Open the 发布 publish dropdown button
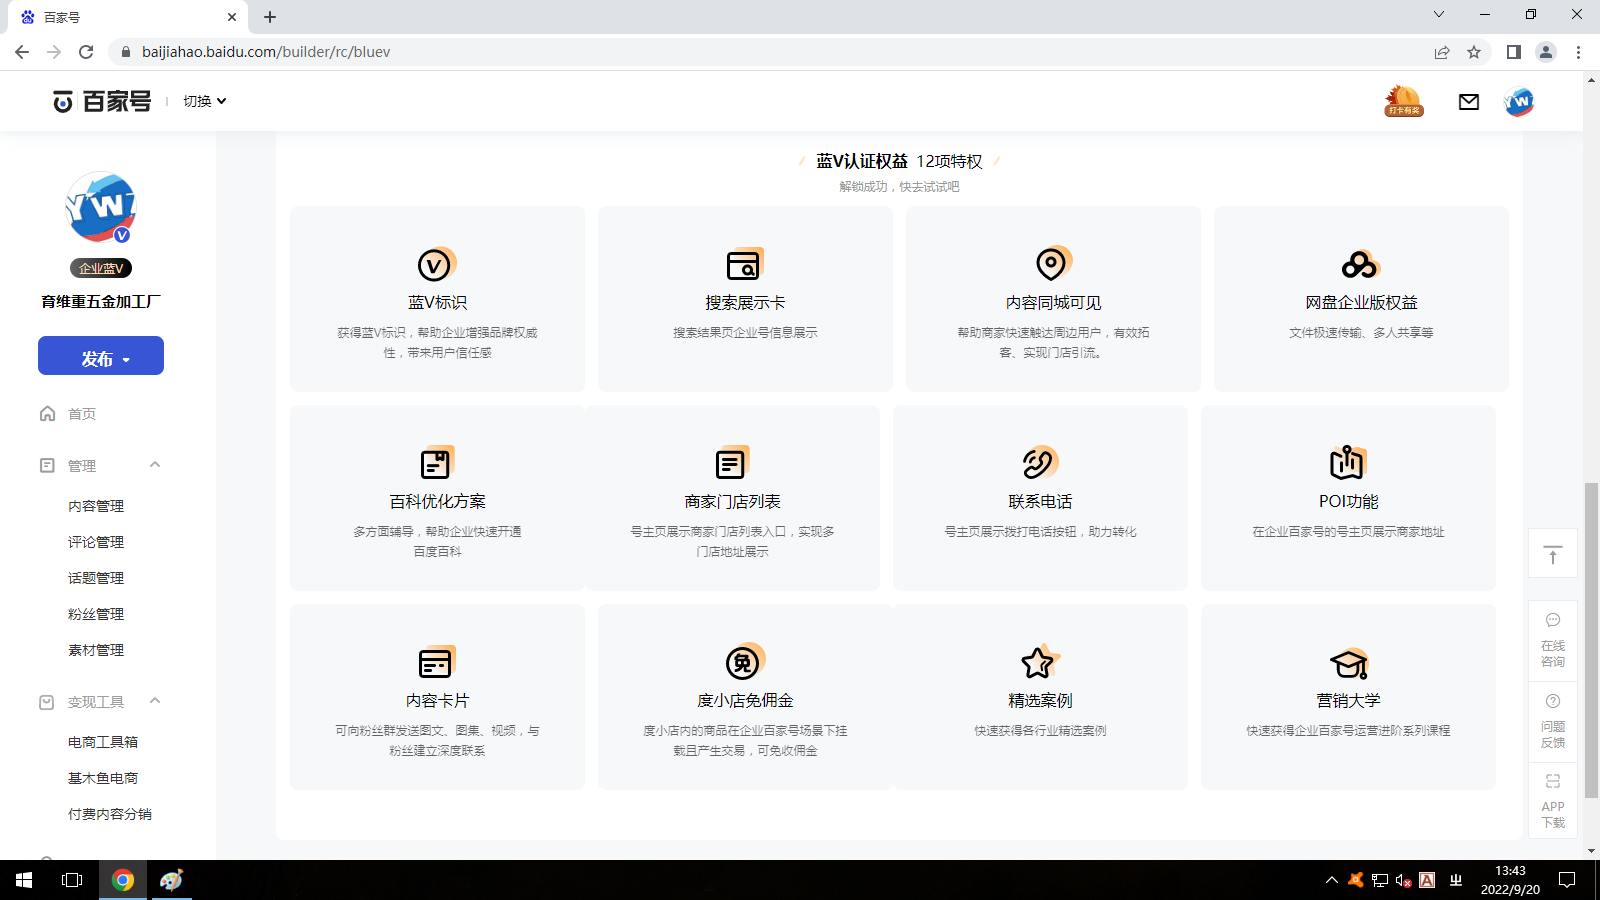This screenshot has width=1600, height=900. tap(101, 357)
